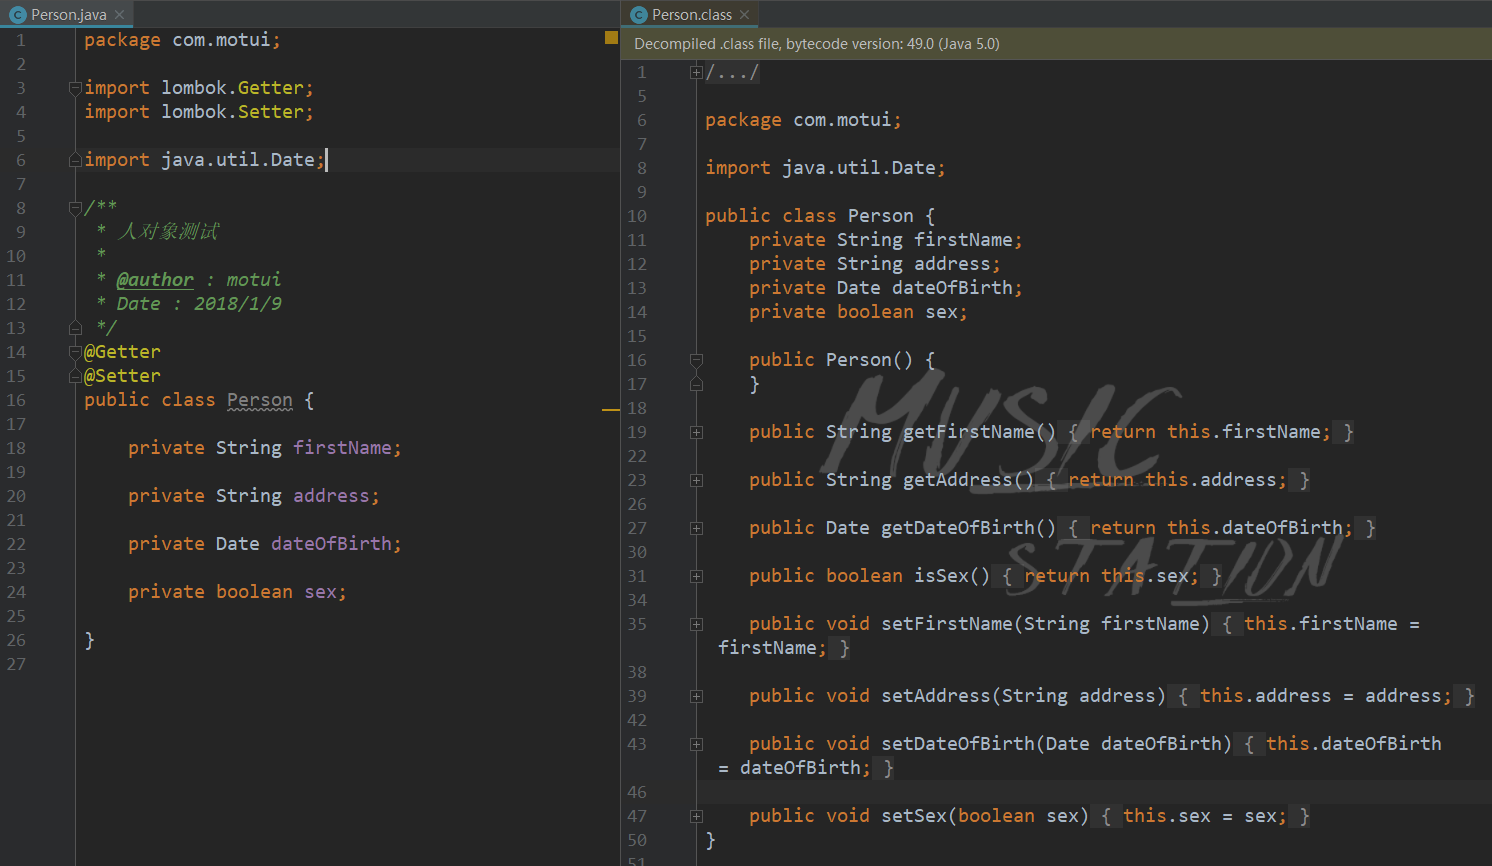Expand the setAddress method fold

pyautogui.click(x=696, y=696)
